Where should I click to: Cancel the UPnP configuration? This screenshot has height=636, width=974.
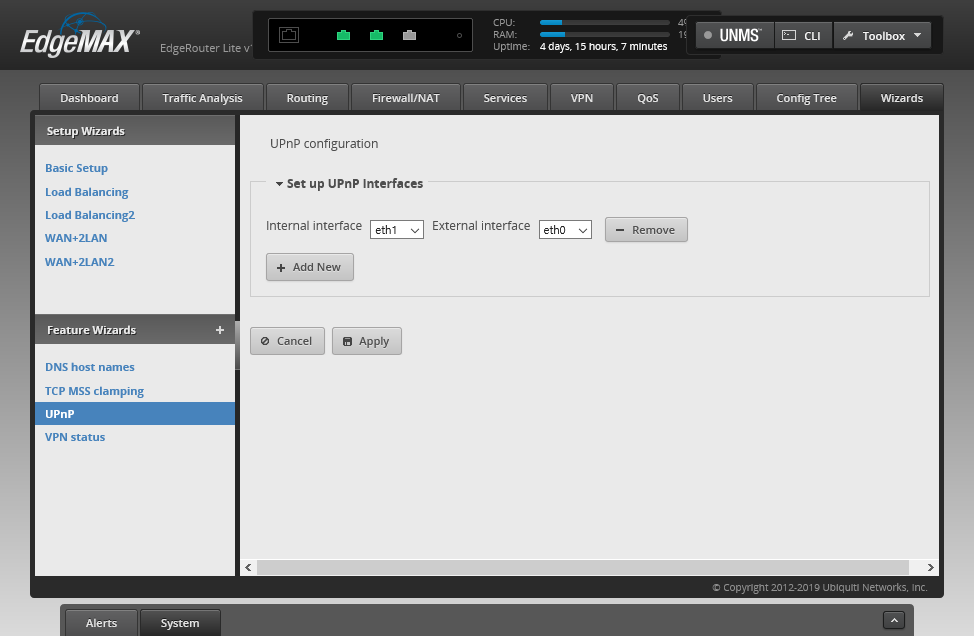(x=287, y=341)
